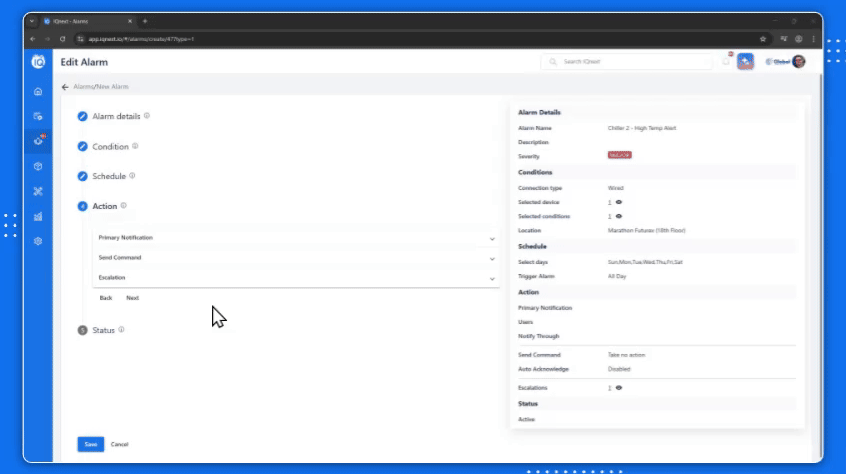Click the back arrow beside Alarms/New Alarm

65,87
